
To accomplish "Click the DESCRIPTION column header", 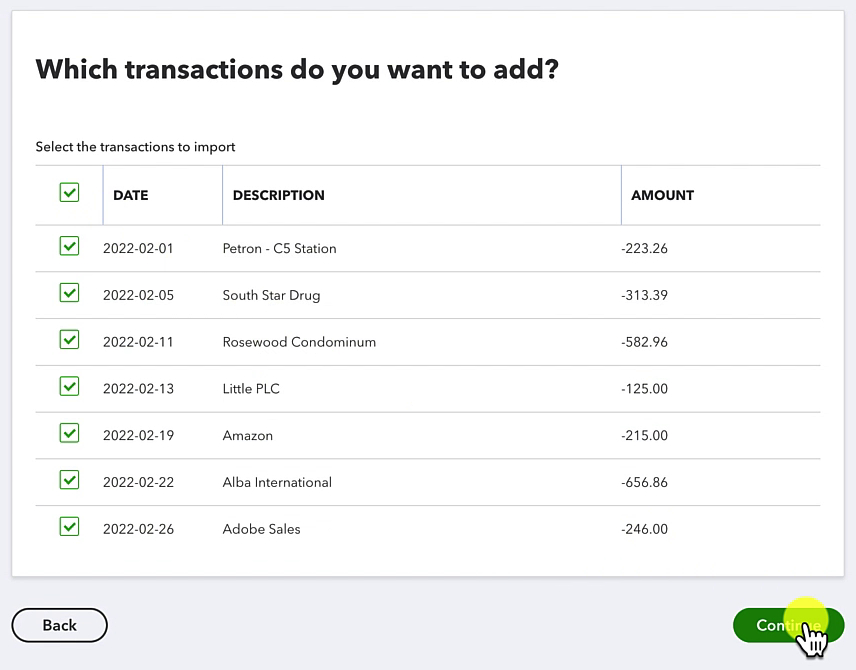I will point(278,195).
